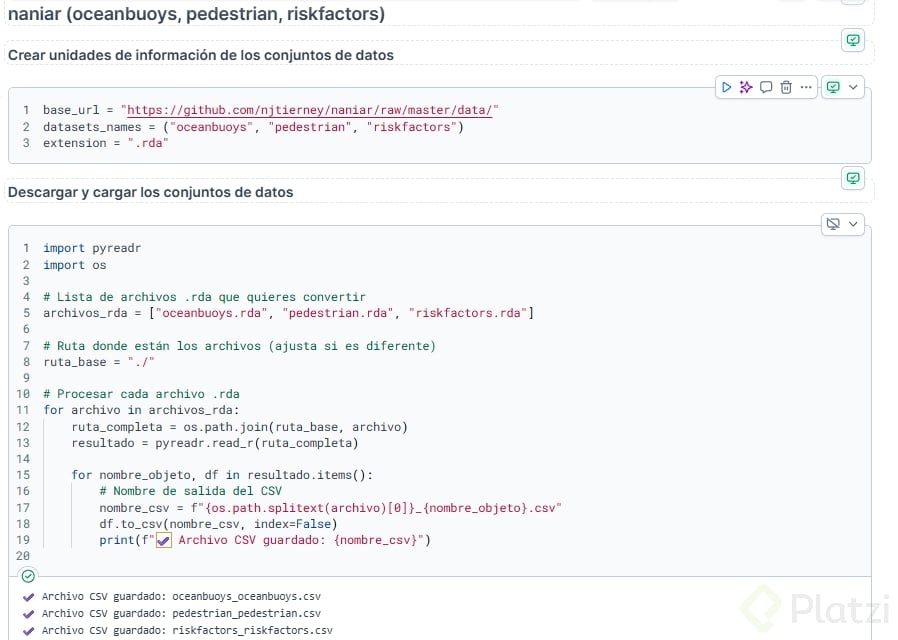Toggle app visibility on 'Descargar y cargar' text cell
The image size is (898, 640).
click(x=853, y=178)
